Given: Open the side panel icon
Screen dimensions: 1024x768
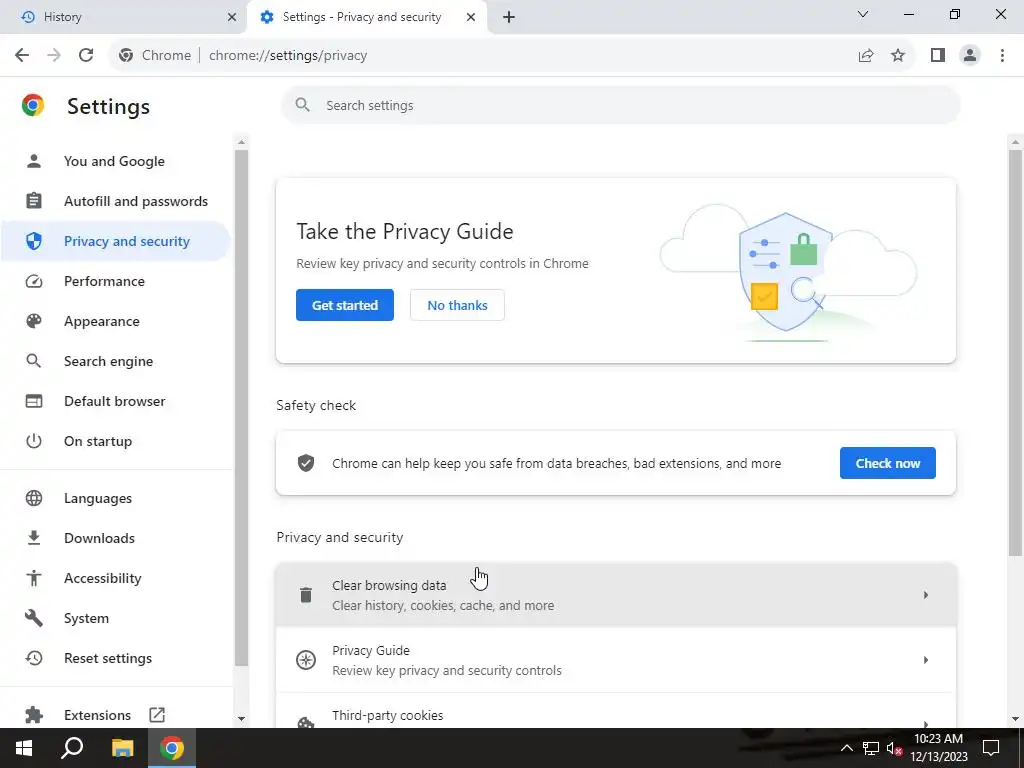Looking at the screenshot, I should [x=938, y=56].
